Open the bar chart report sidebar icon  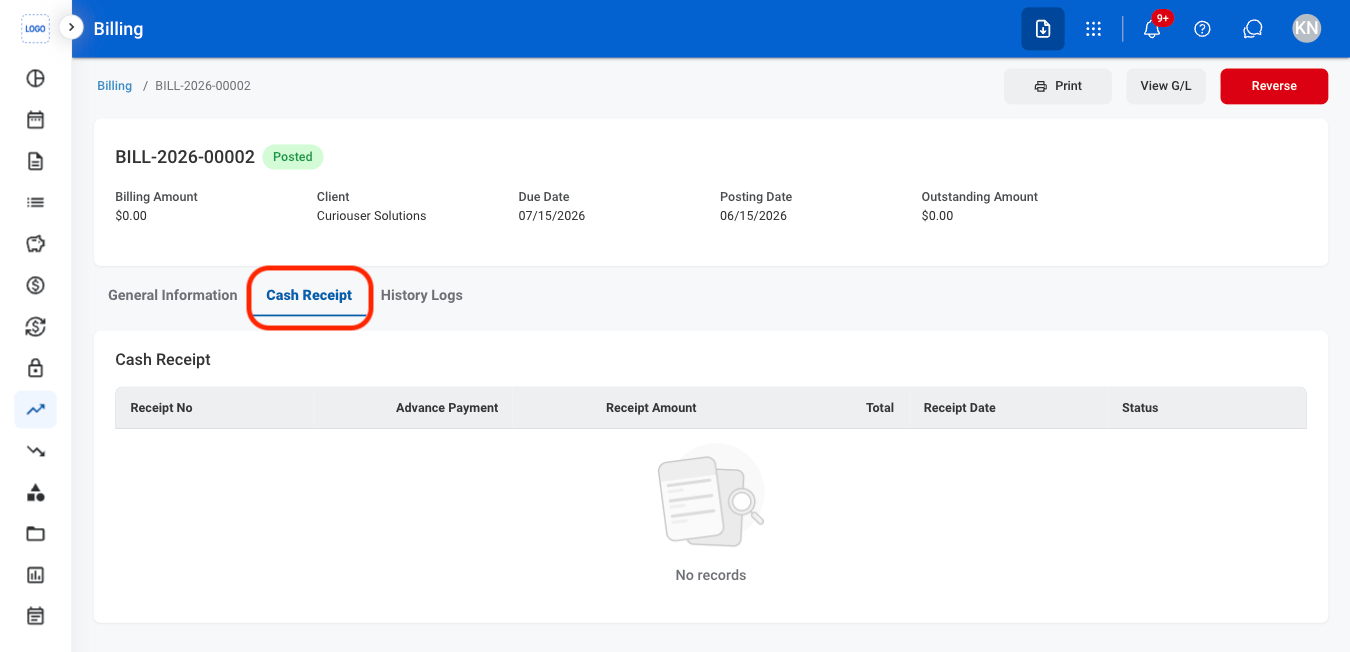[35, 575]
